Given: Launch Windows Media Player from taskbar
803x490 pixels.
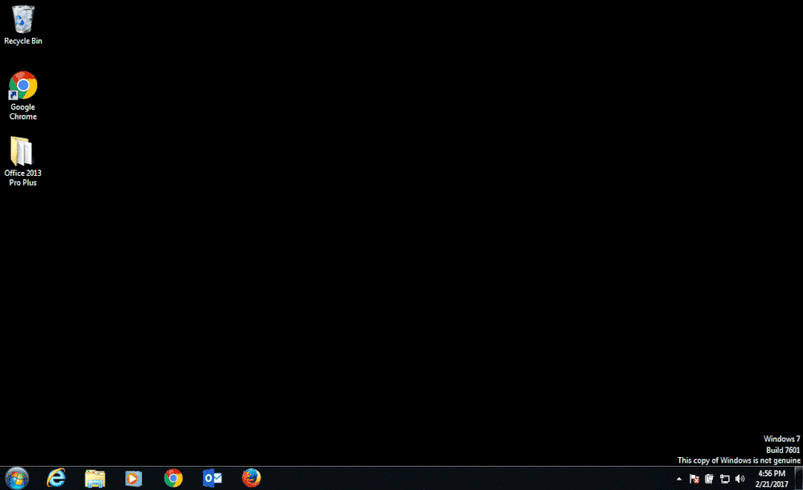Looking at the screenshot, I should point(134,478).
